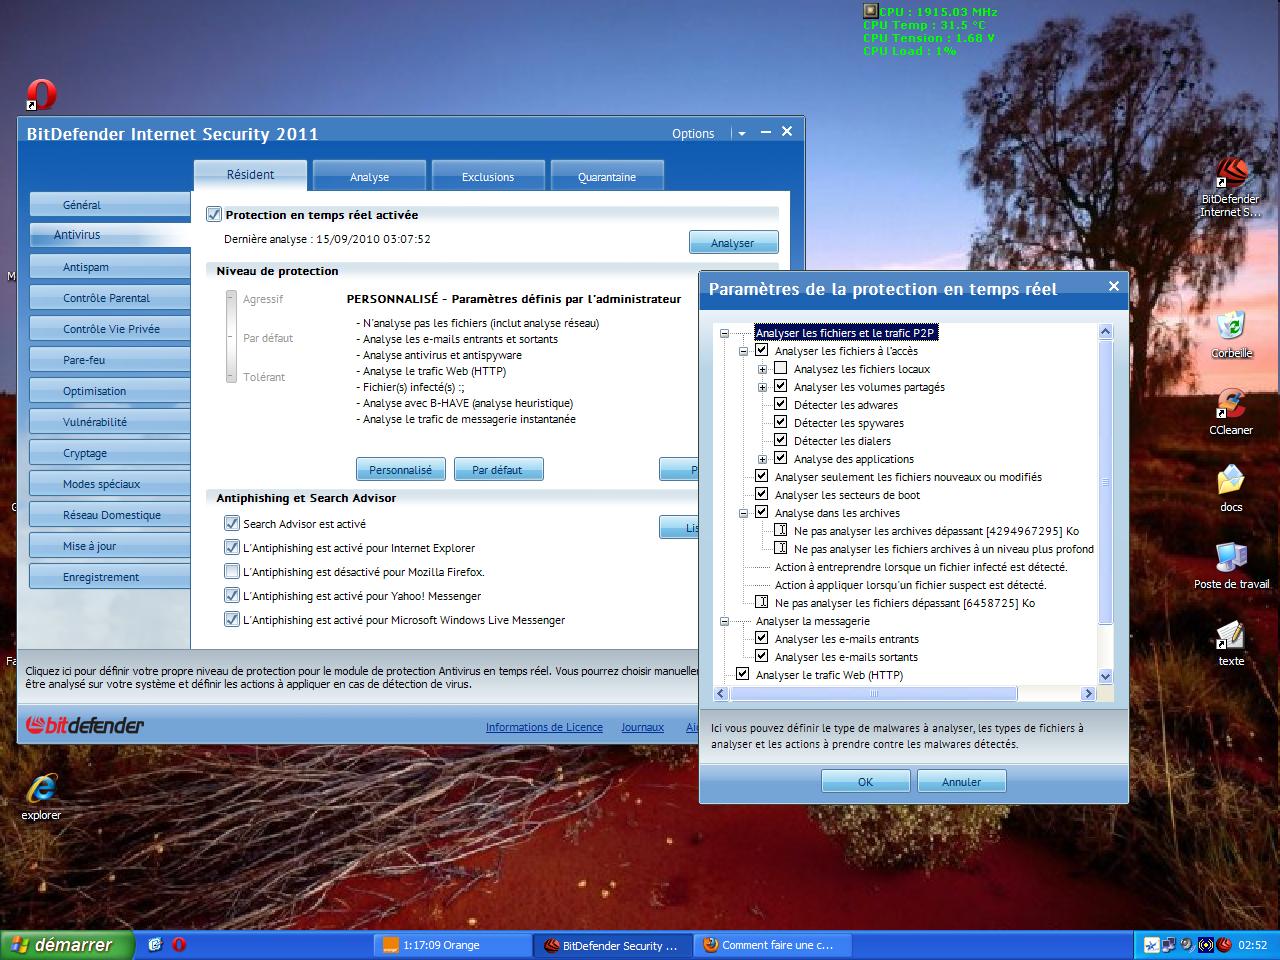
Task: Open the Journaux link
Action: tap(642, 727)
